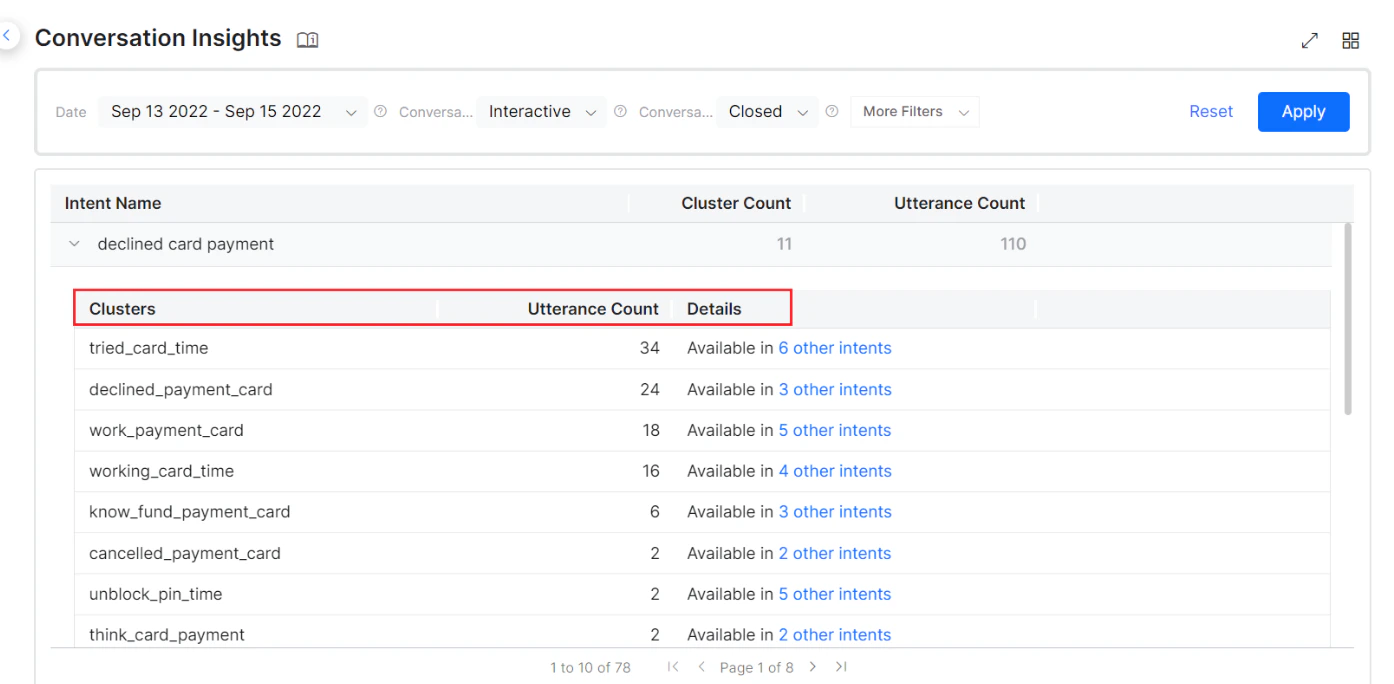Open 4 other intents link

835,471
